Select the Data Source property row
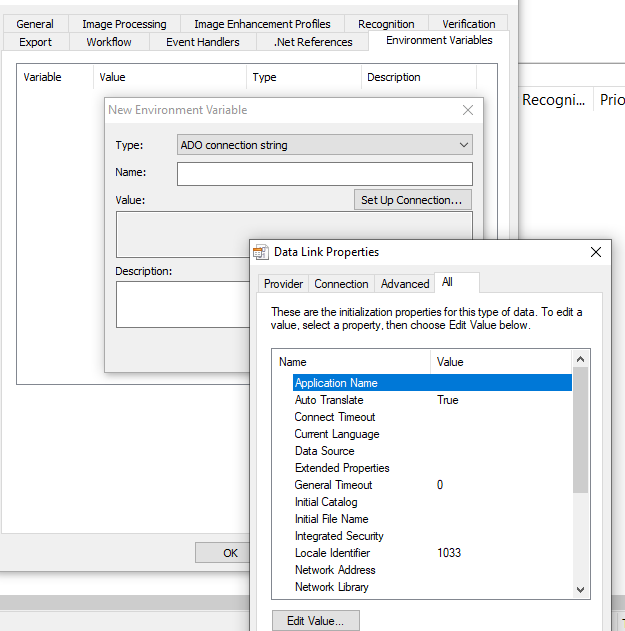This screenshot has height=631, width=625. (432, 451)
